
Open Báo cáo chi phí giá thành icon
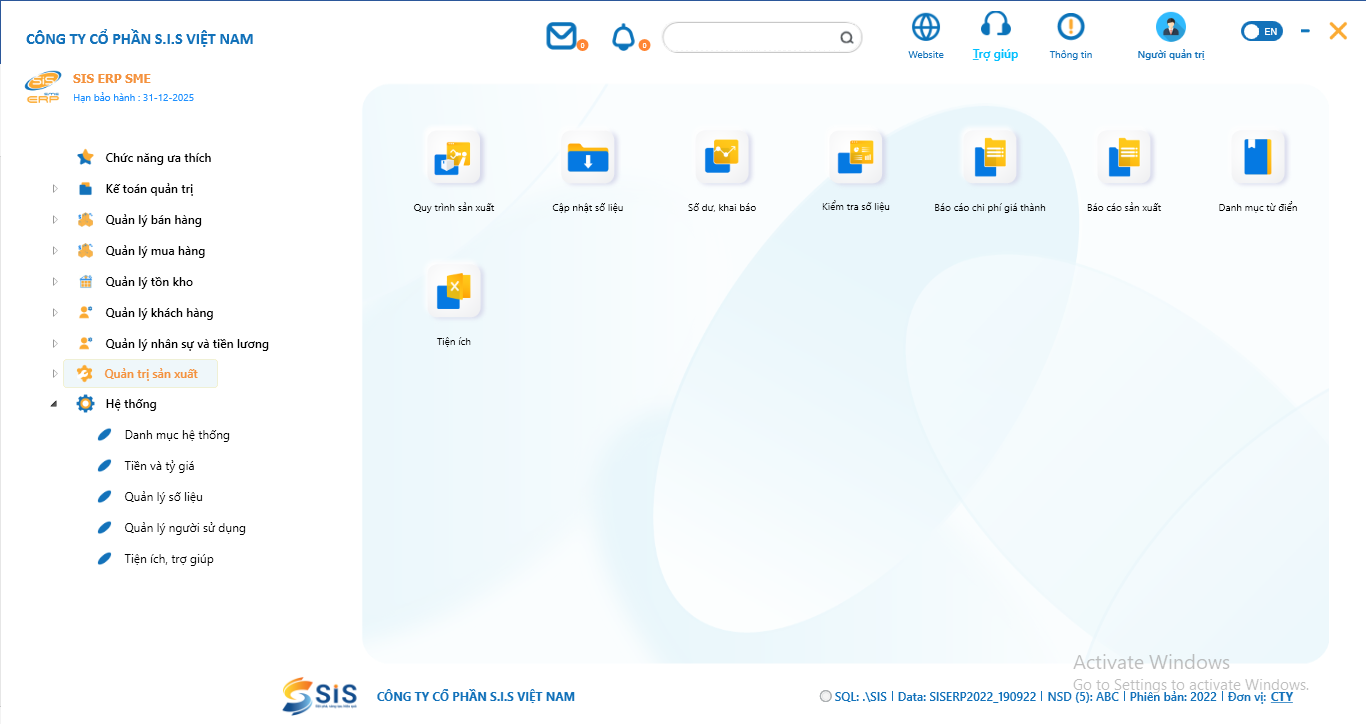[x=990, y=158]
